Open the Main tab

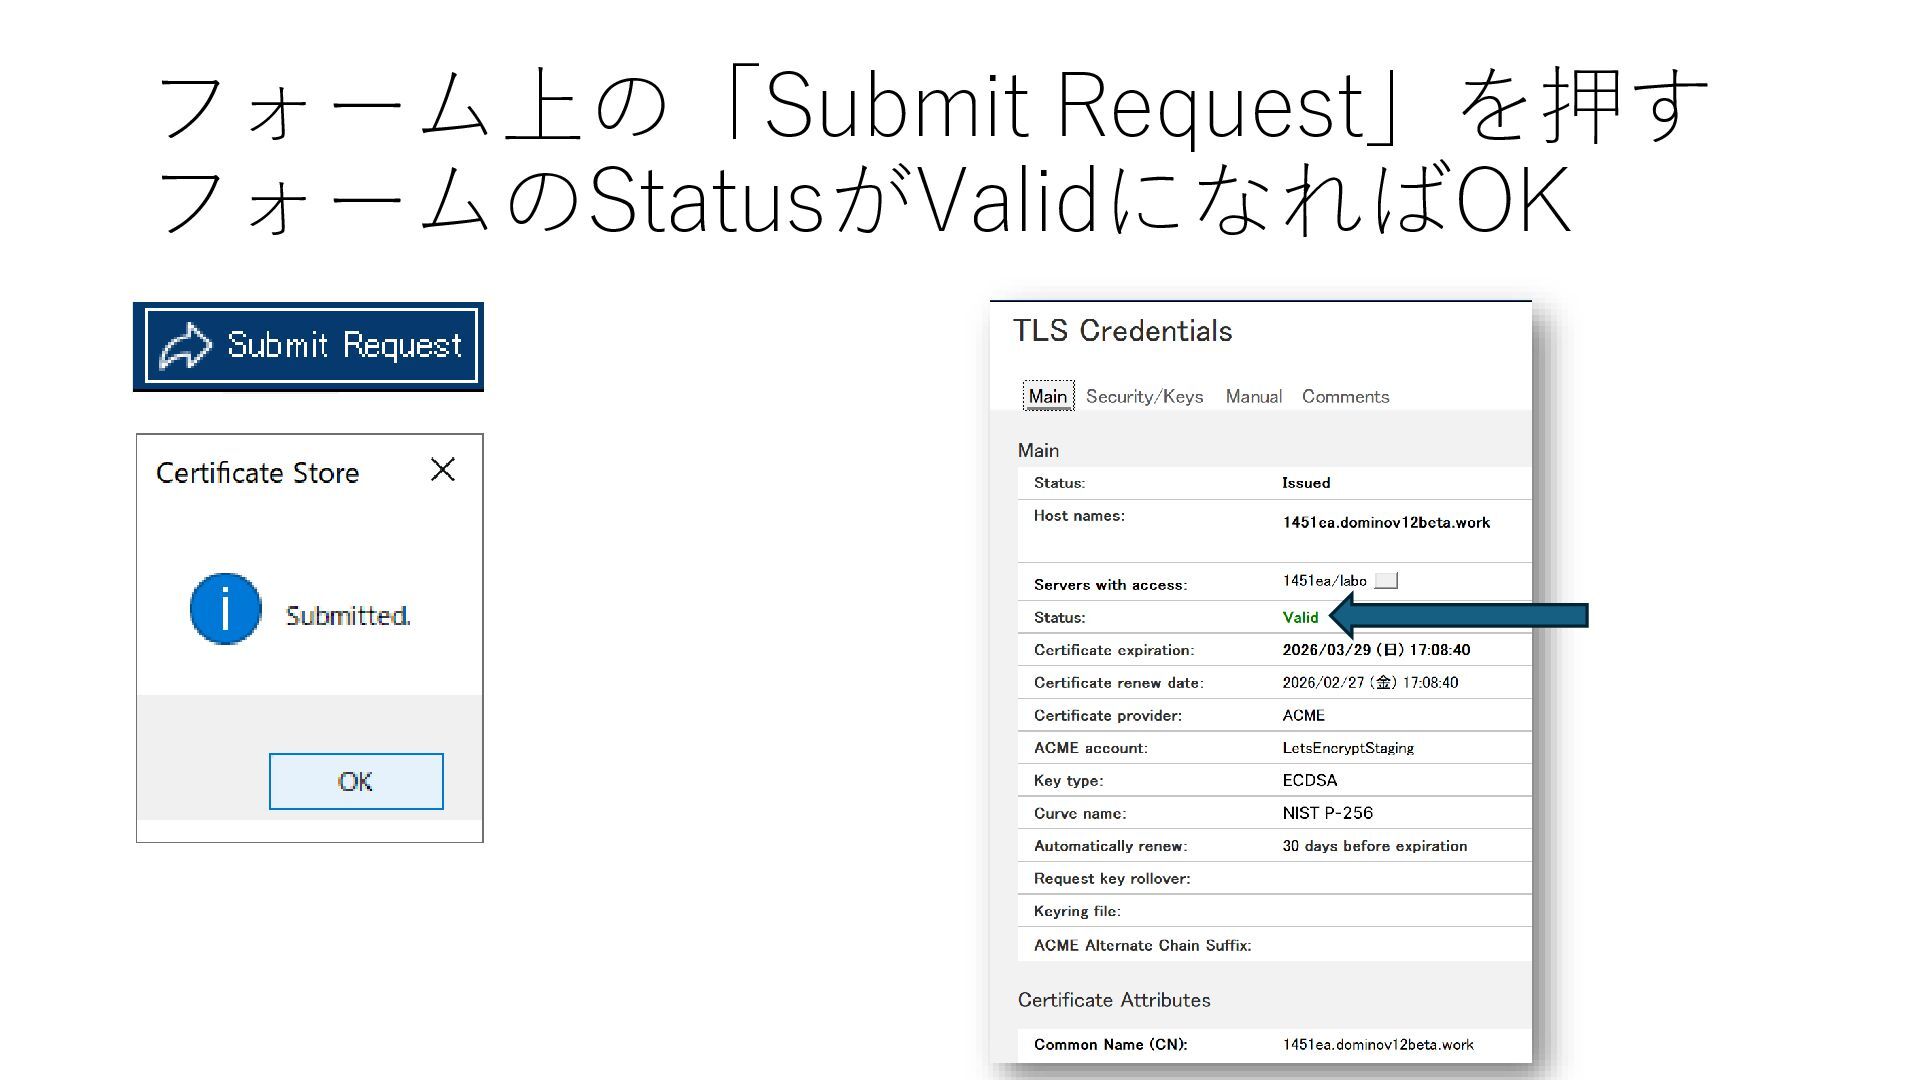[x=1047, y=396]
